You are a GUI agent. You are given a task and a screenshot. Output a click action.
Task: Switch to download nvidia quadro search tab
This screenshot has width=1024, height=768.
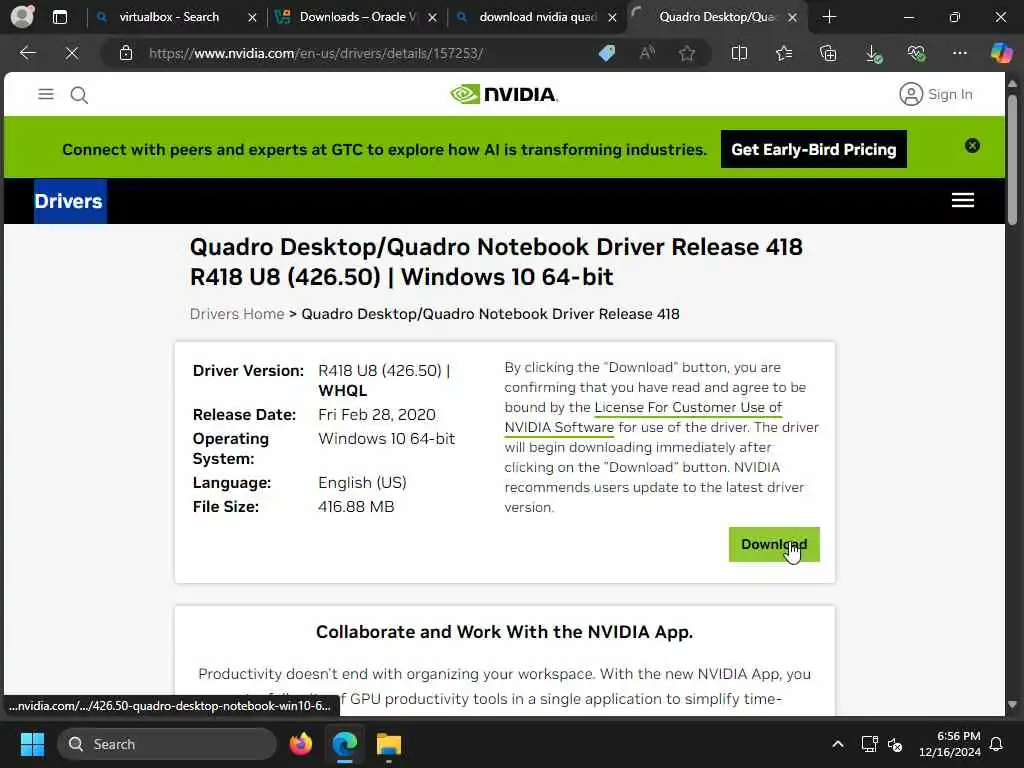click(x=537, y=17)
